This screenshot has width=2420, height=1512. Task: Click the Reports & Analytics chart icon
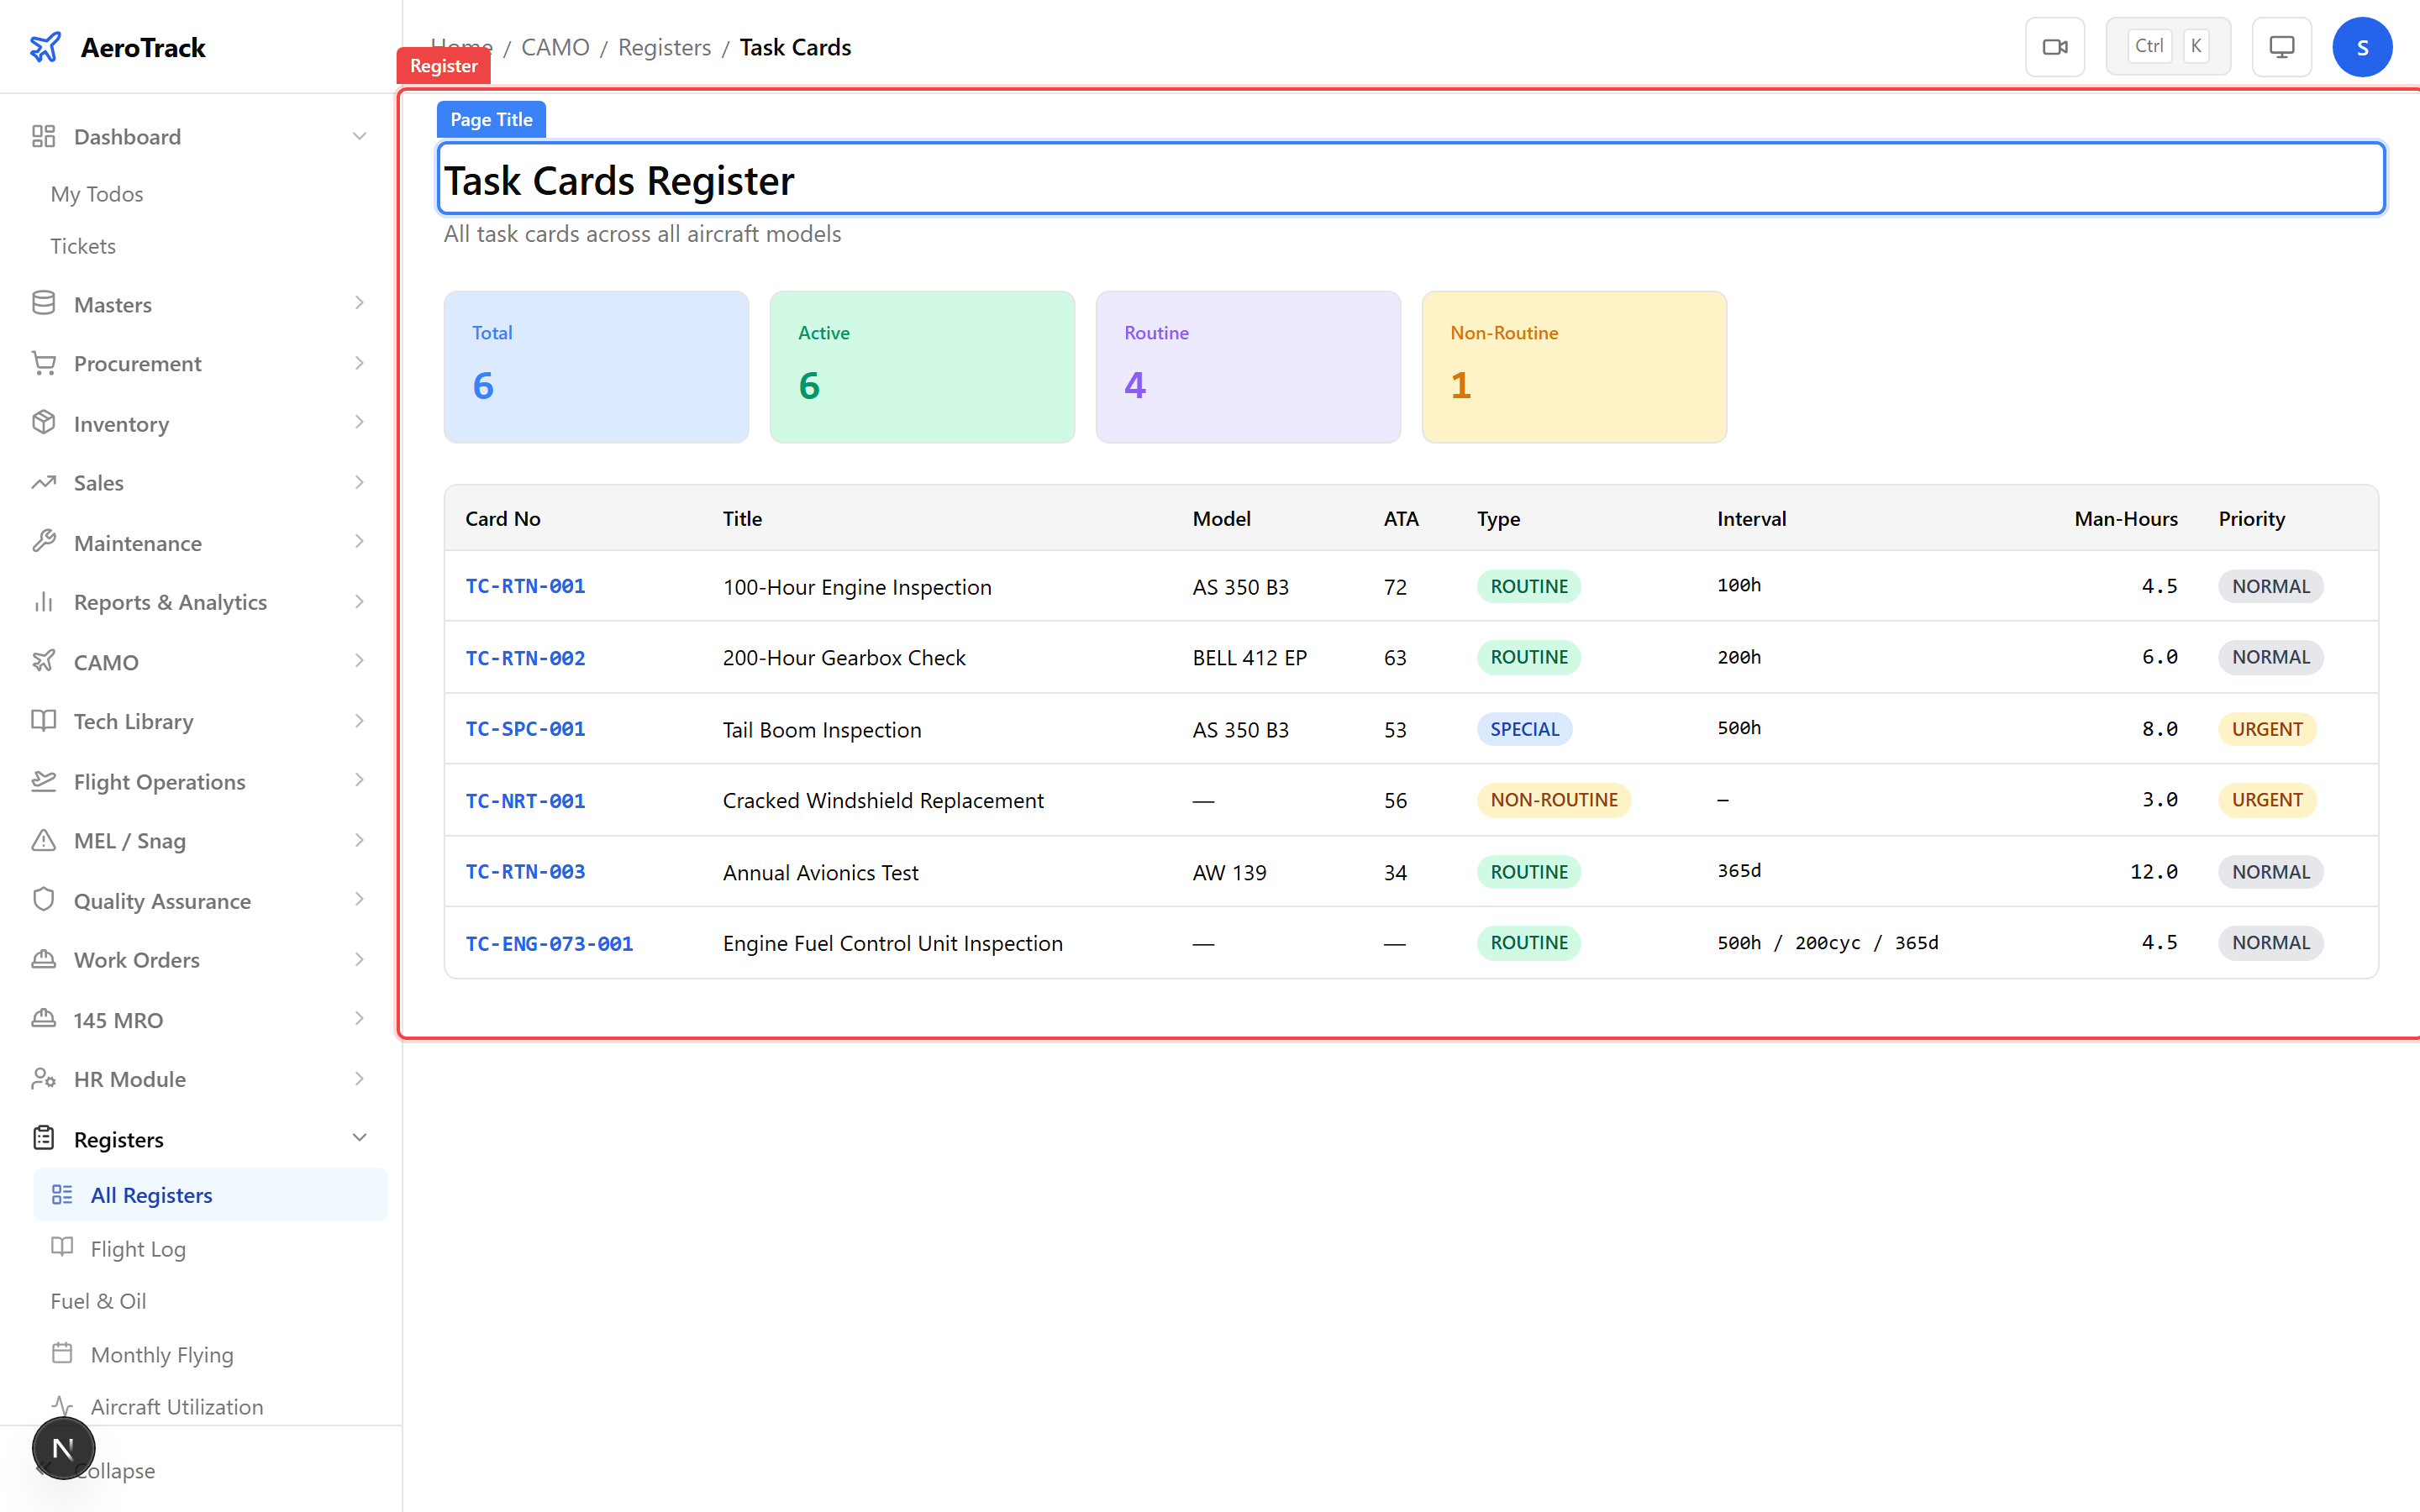point(44,601)
